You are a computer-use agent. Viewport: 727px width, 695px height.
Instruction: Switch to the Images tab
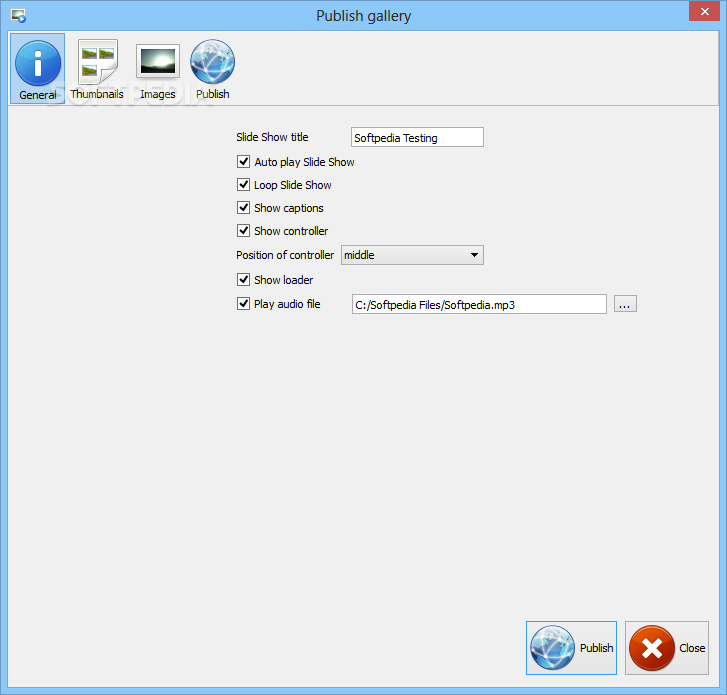[158, 69]
